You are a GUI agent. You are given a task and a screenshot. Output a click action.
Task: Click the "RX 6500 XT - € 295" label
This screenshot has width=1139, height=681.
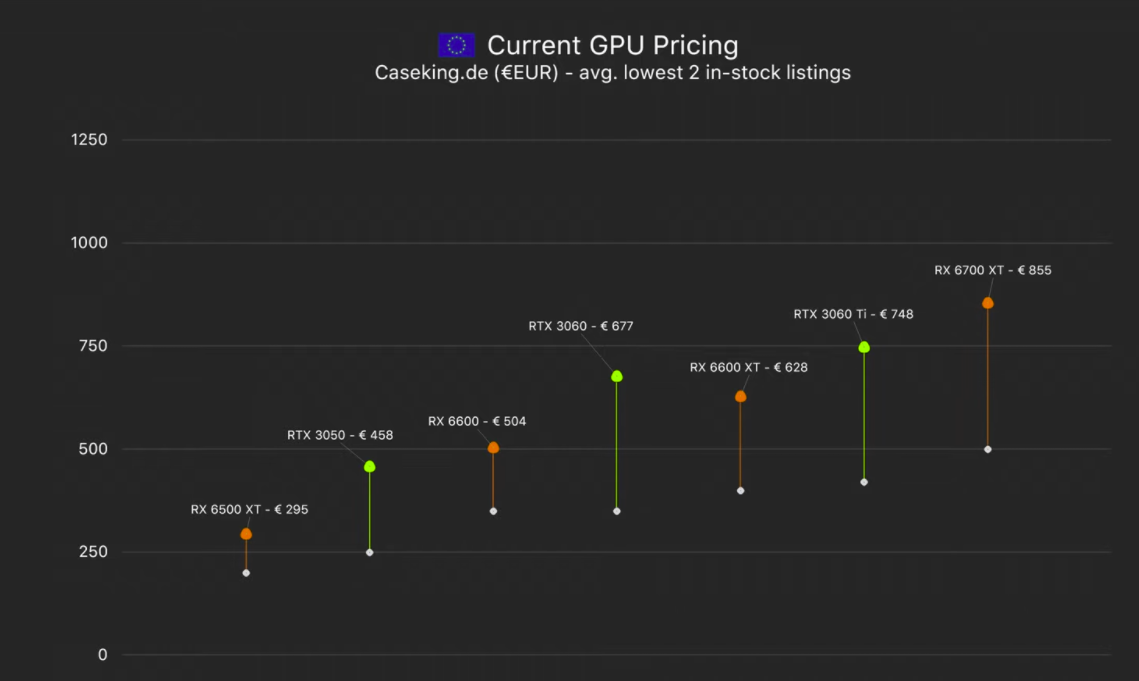click(x=249, y=509)
